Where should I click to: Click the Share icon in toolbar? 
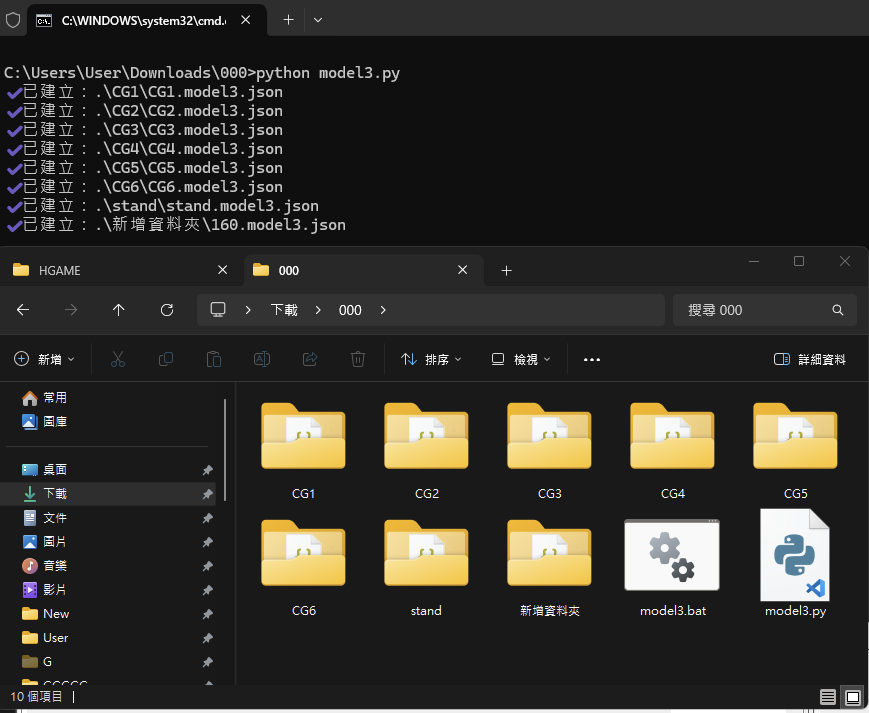310,359
